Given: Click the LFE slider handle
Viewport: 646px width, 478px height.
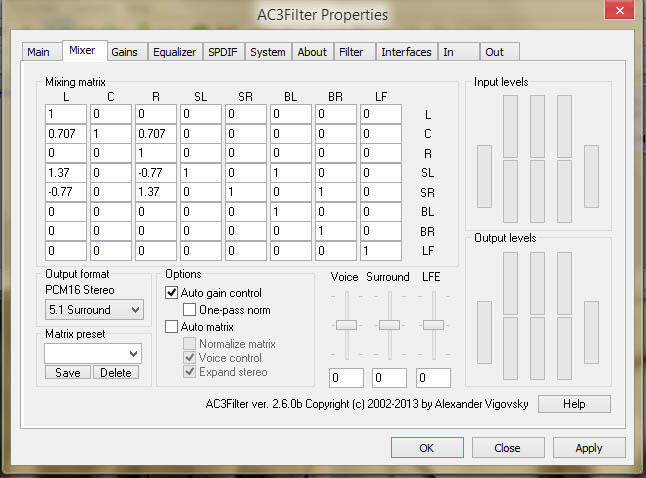Looking at the screenshot, I should [433, 325].
